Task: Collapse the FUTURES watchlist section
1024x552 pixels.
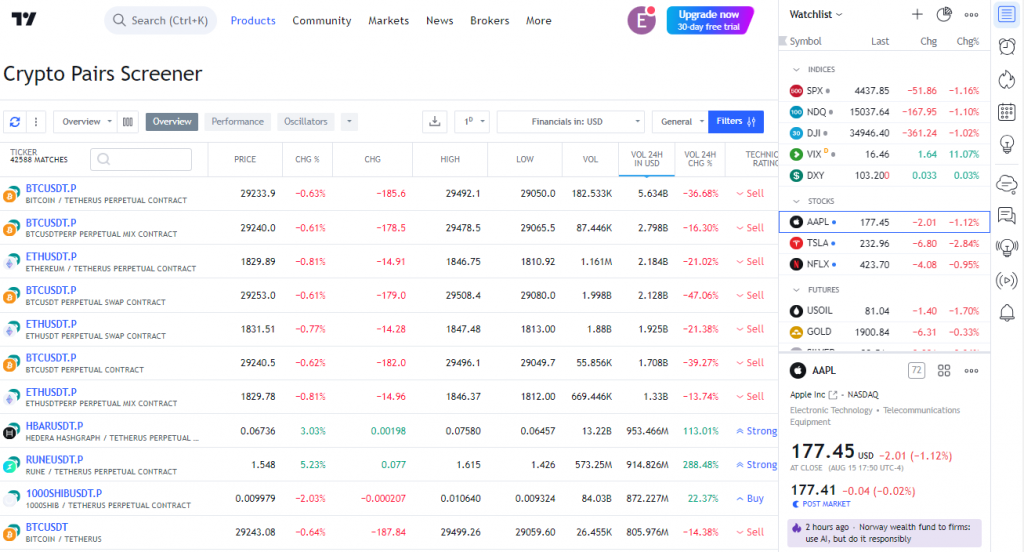Action: [795, 289]
